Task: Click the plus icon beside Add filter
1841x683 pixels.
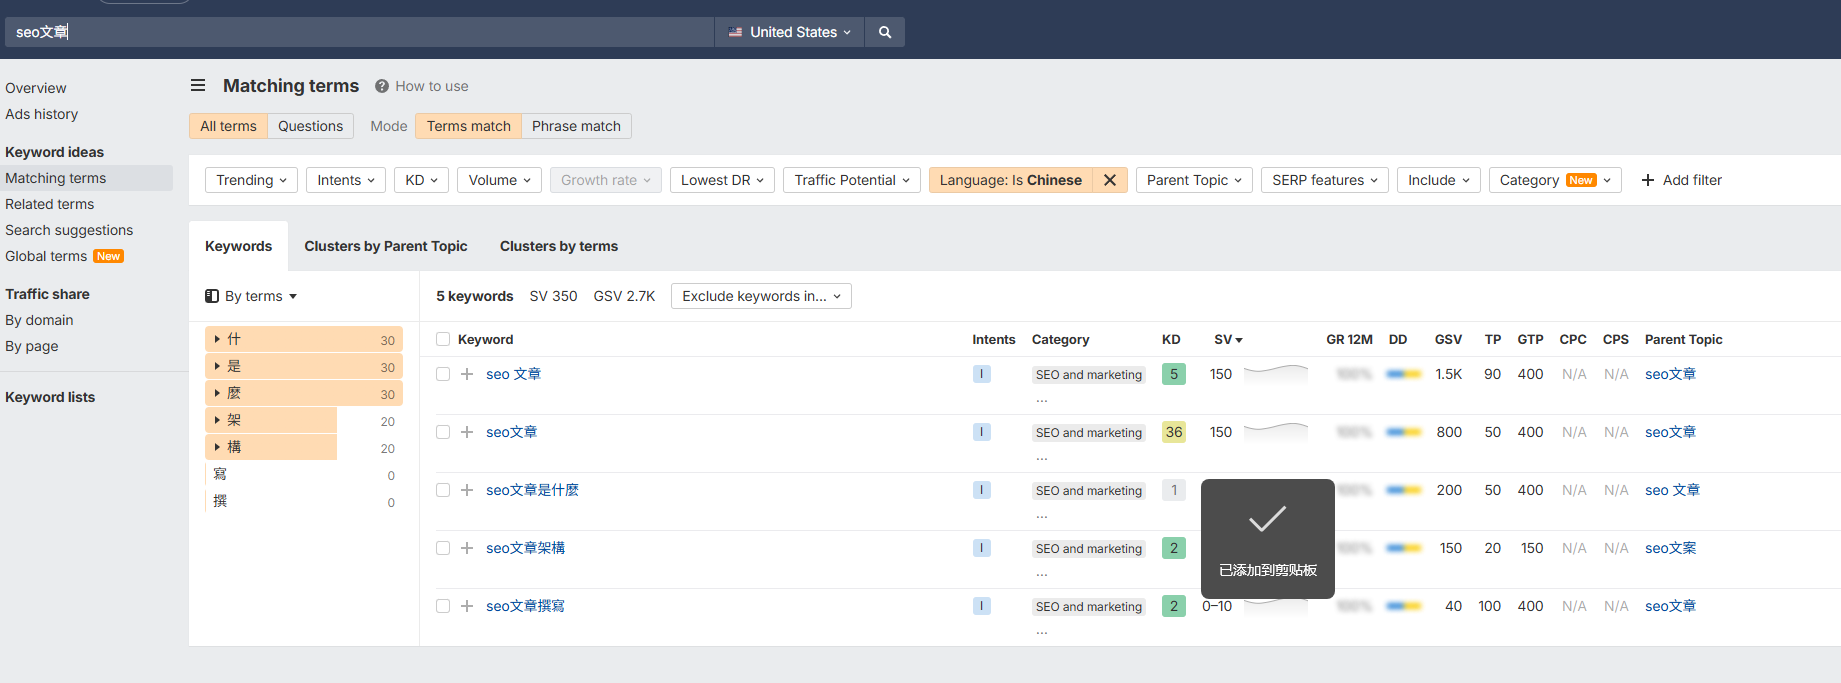Action: tap(1648, 180)
